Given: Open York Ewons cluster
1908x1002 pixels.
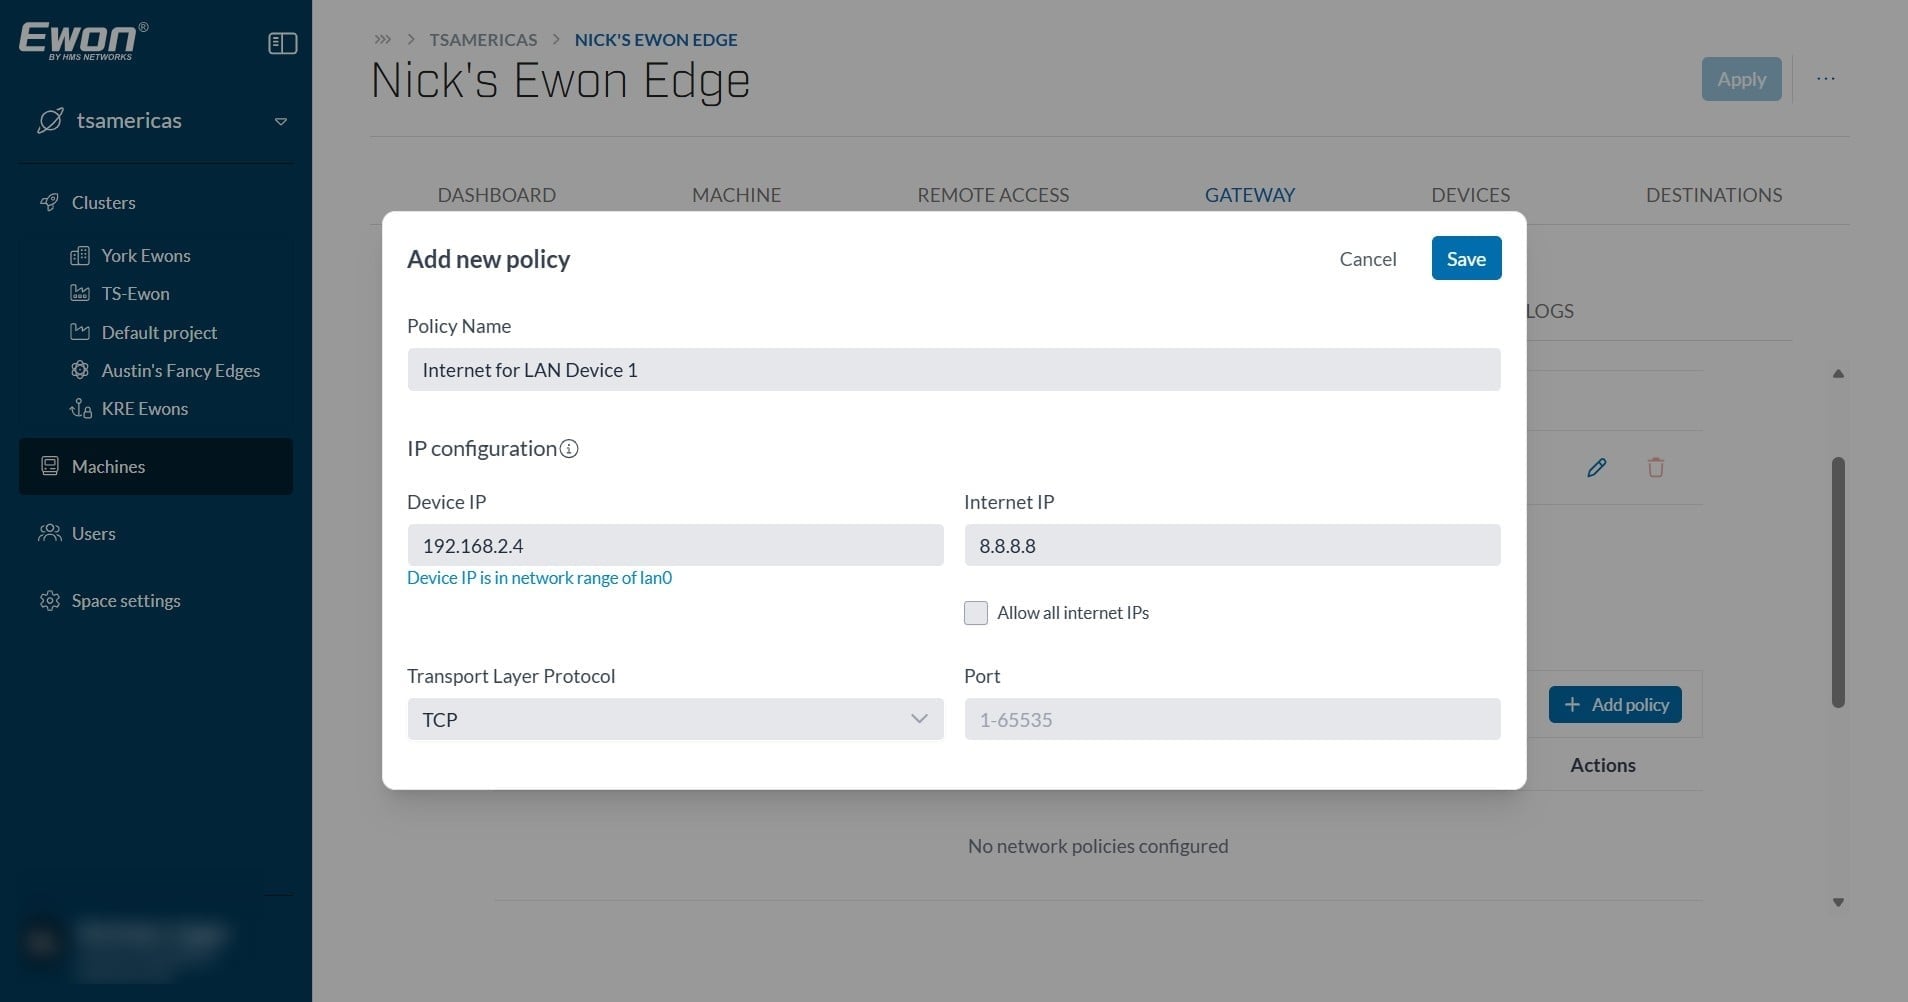Looking at the screenshot, I should (146, 256).
